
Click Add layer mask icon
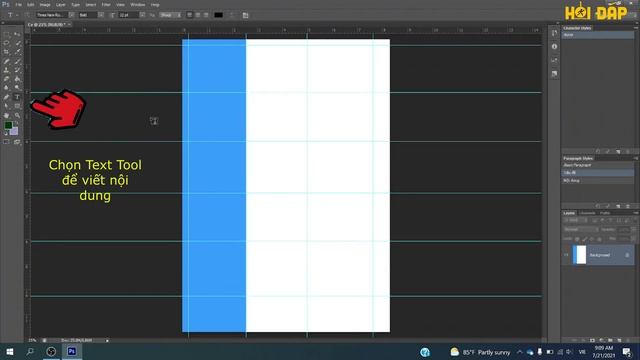coord(592,340)
